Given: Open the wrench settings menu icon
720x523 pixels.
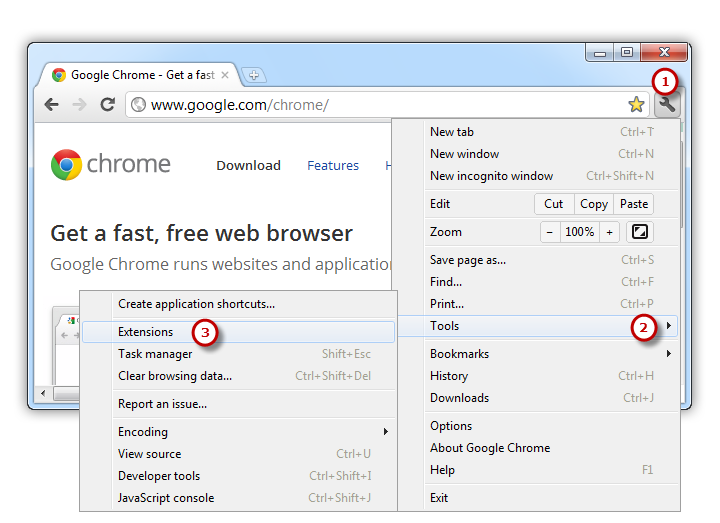Looking at the screenshot, I should pos(666,105).
